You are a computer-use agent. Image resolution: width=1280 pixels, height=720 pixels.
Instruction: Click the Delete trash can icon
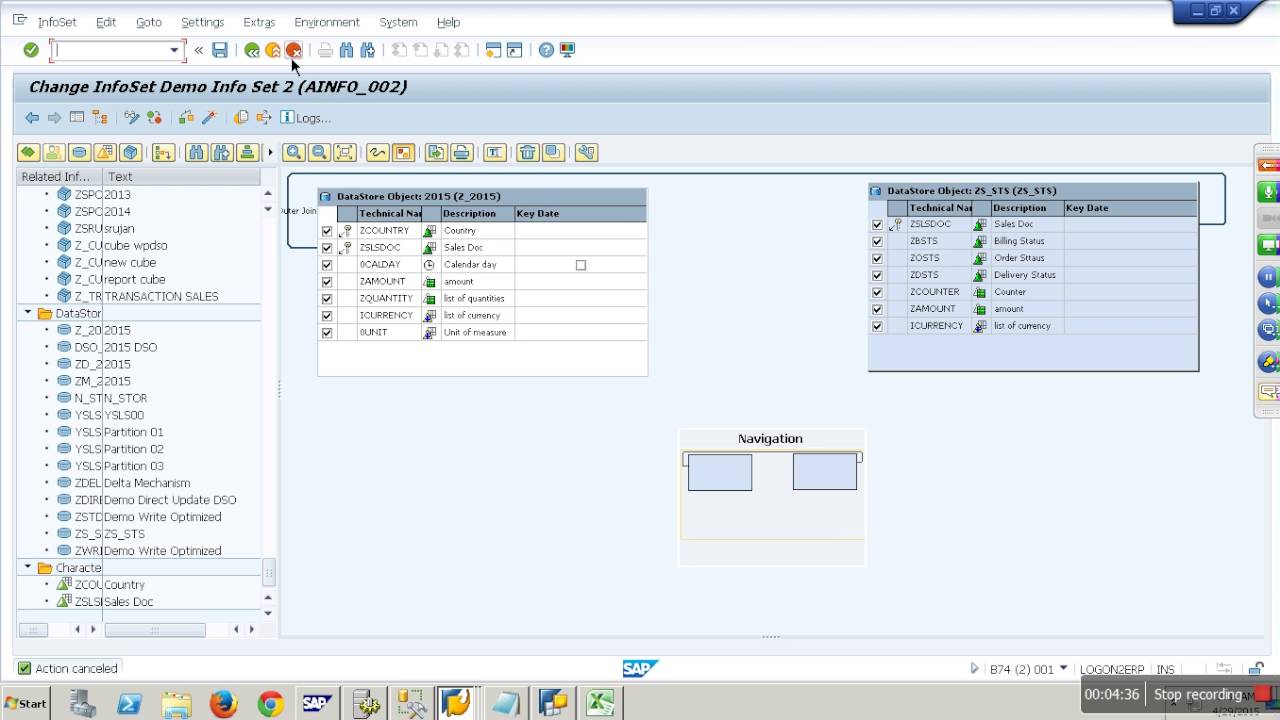tap(527, 152)
